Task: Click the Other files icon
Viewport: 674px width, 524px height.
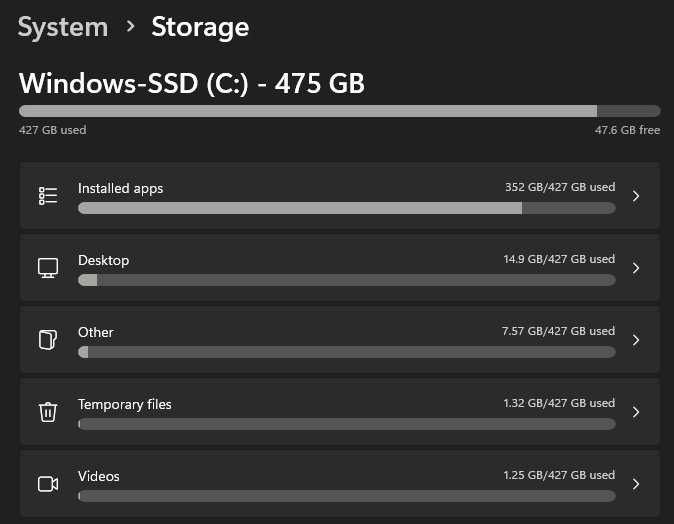Action: click(48, 340)
